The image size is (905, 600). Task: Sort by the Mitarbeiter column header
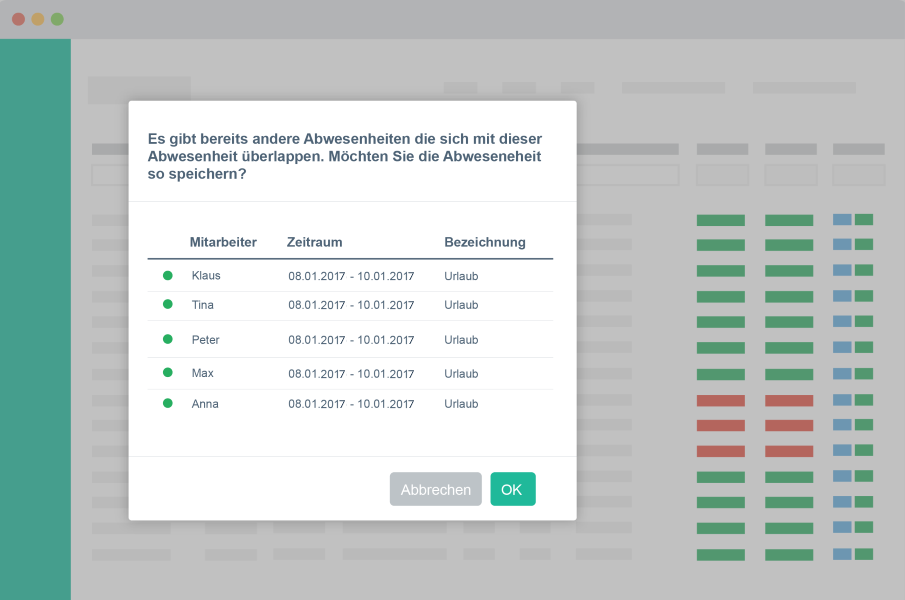[222, 242]
